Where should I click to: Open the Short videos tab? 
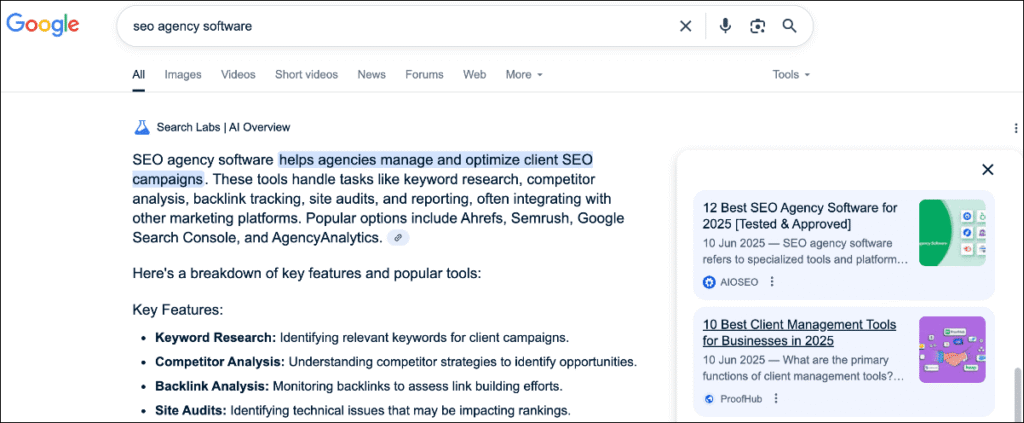tap(306, 74)
